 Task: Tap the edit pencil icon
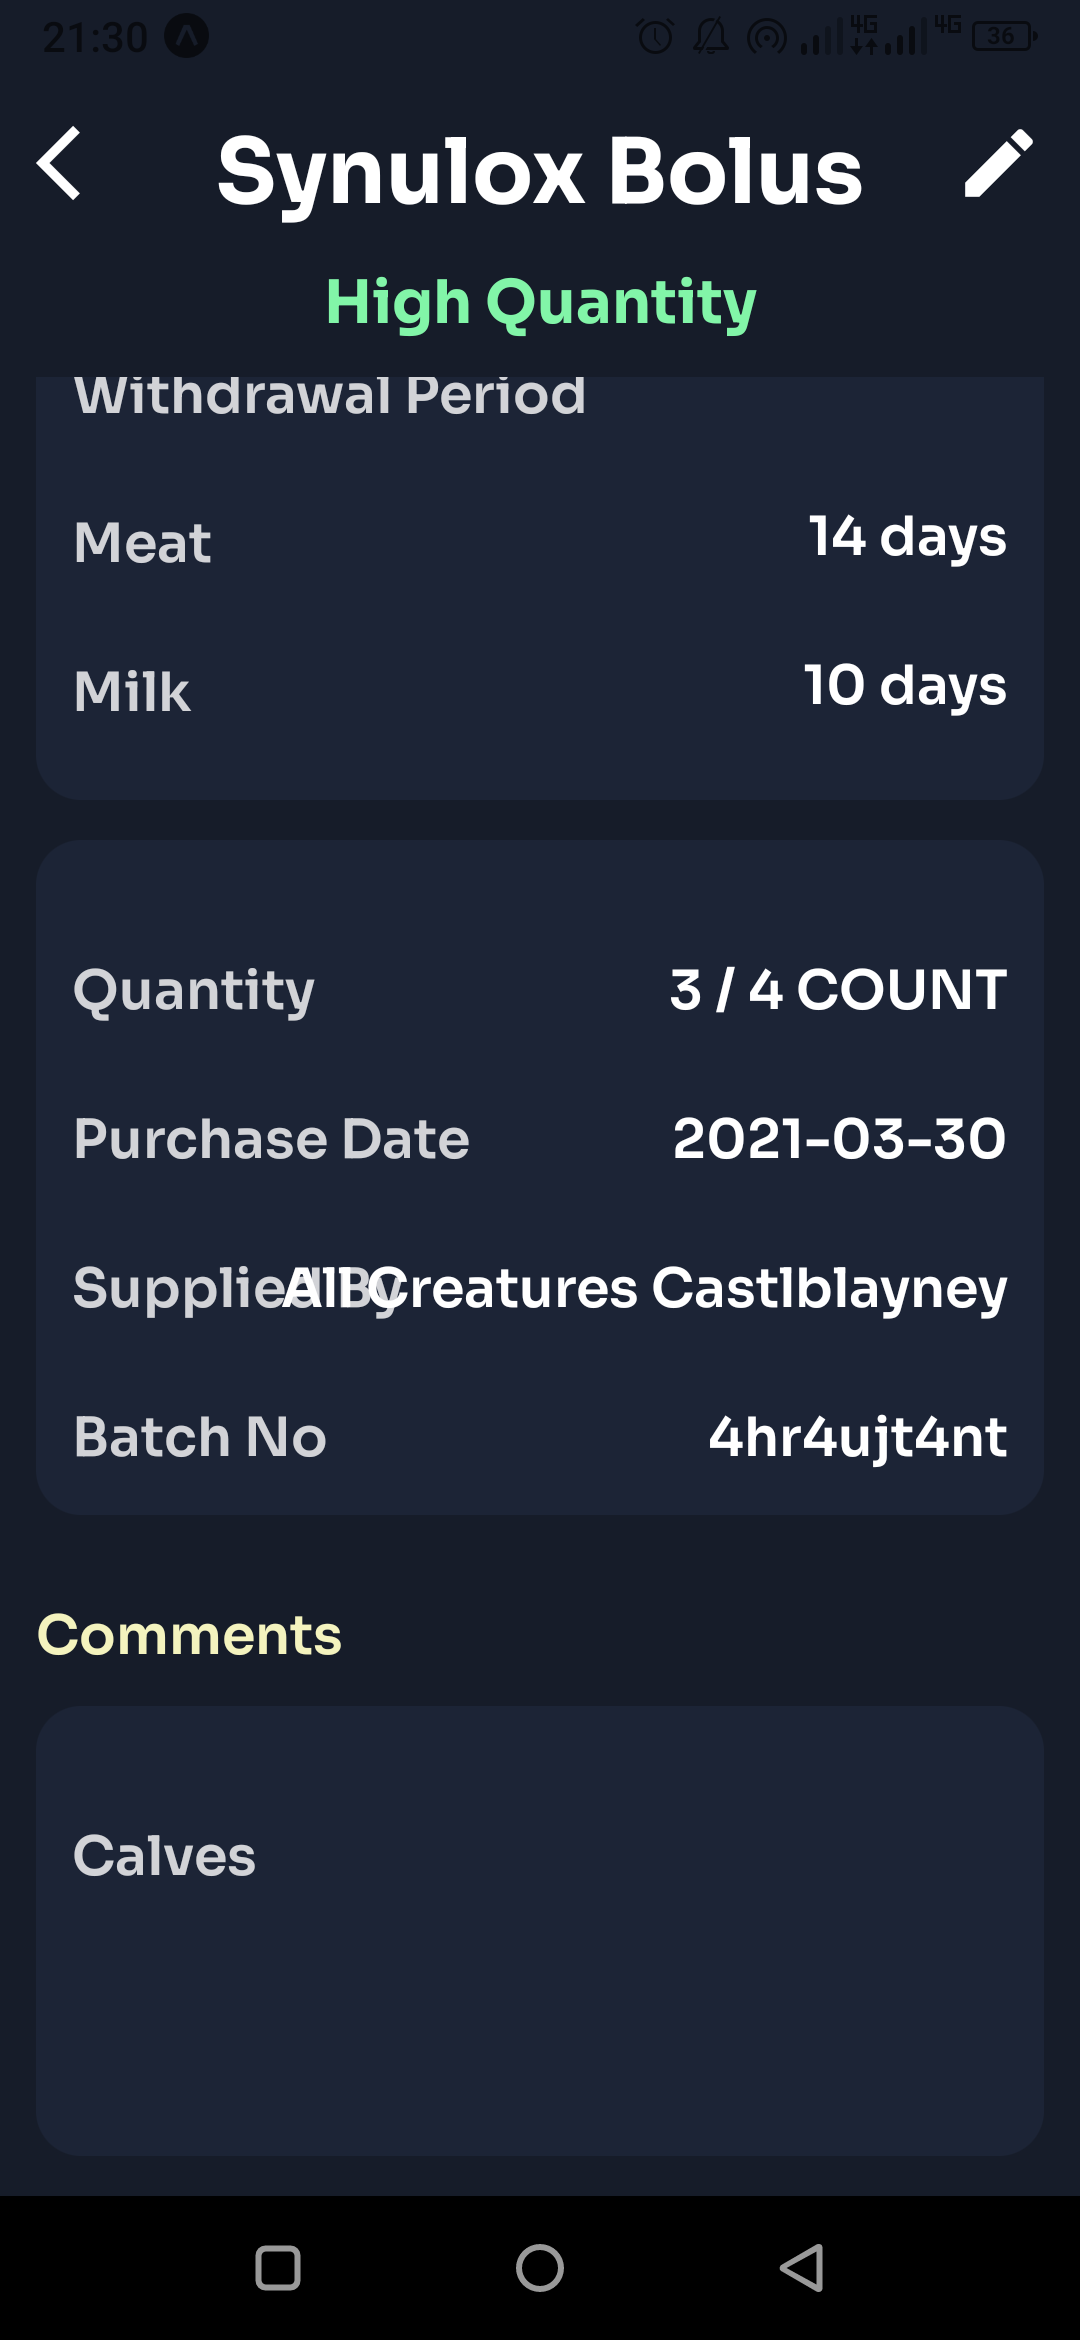coord(1000,165)
